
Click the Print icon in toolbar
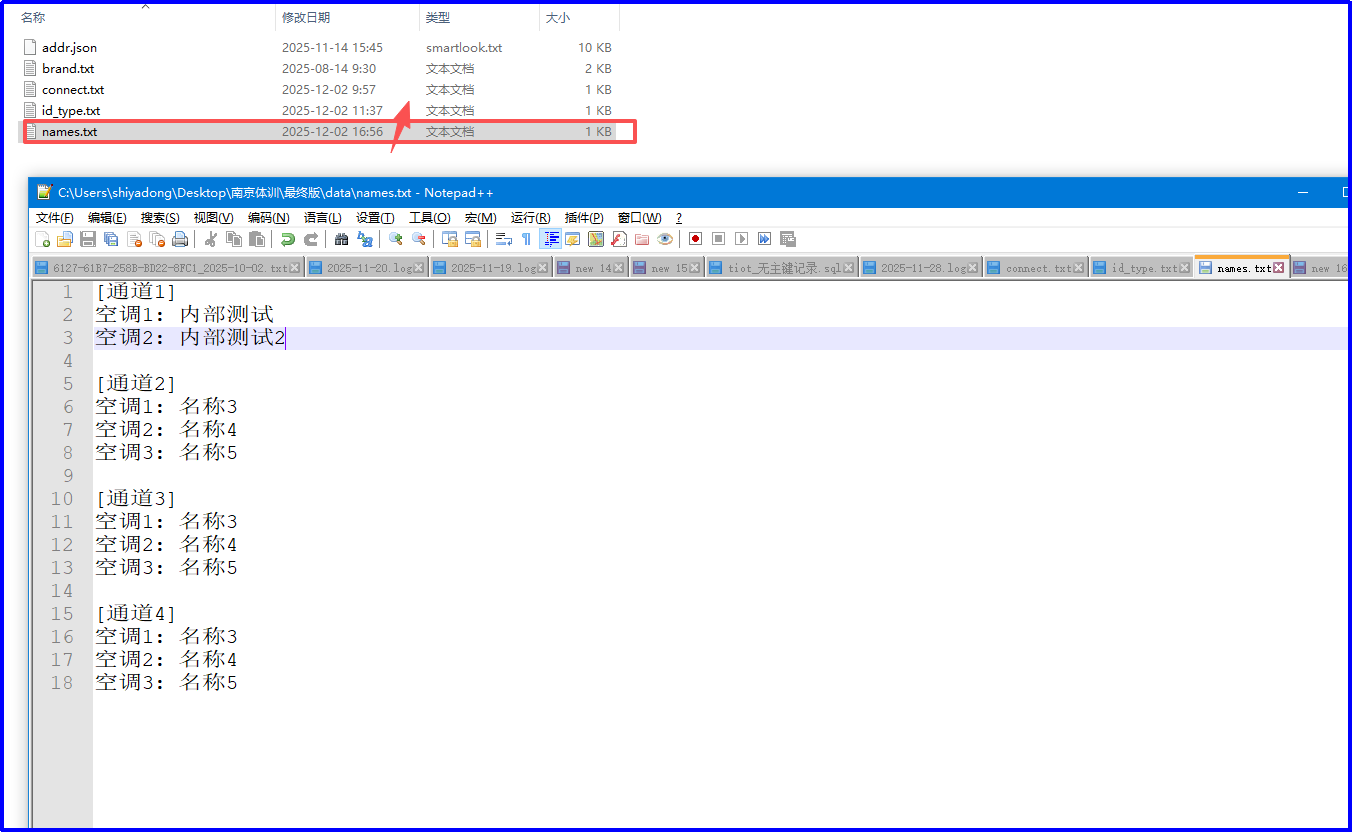click(180, 239)
